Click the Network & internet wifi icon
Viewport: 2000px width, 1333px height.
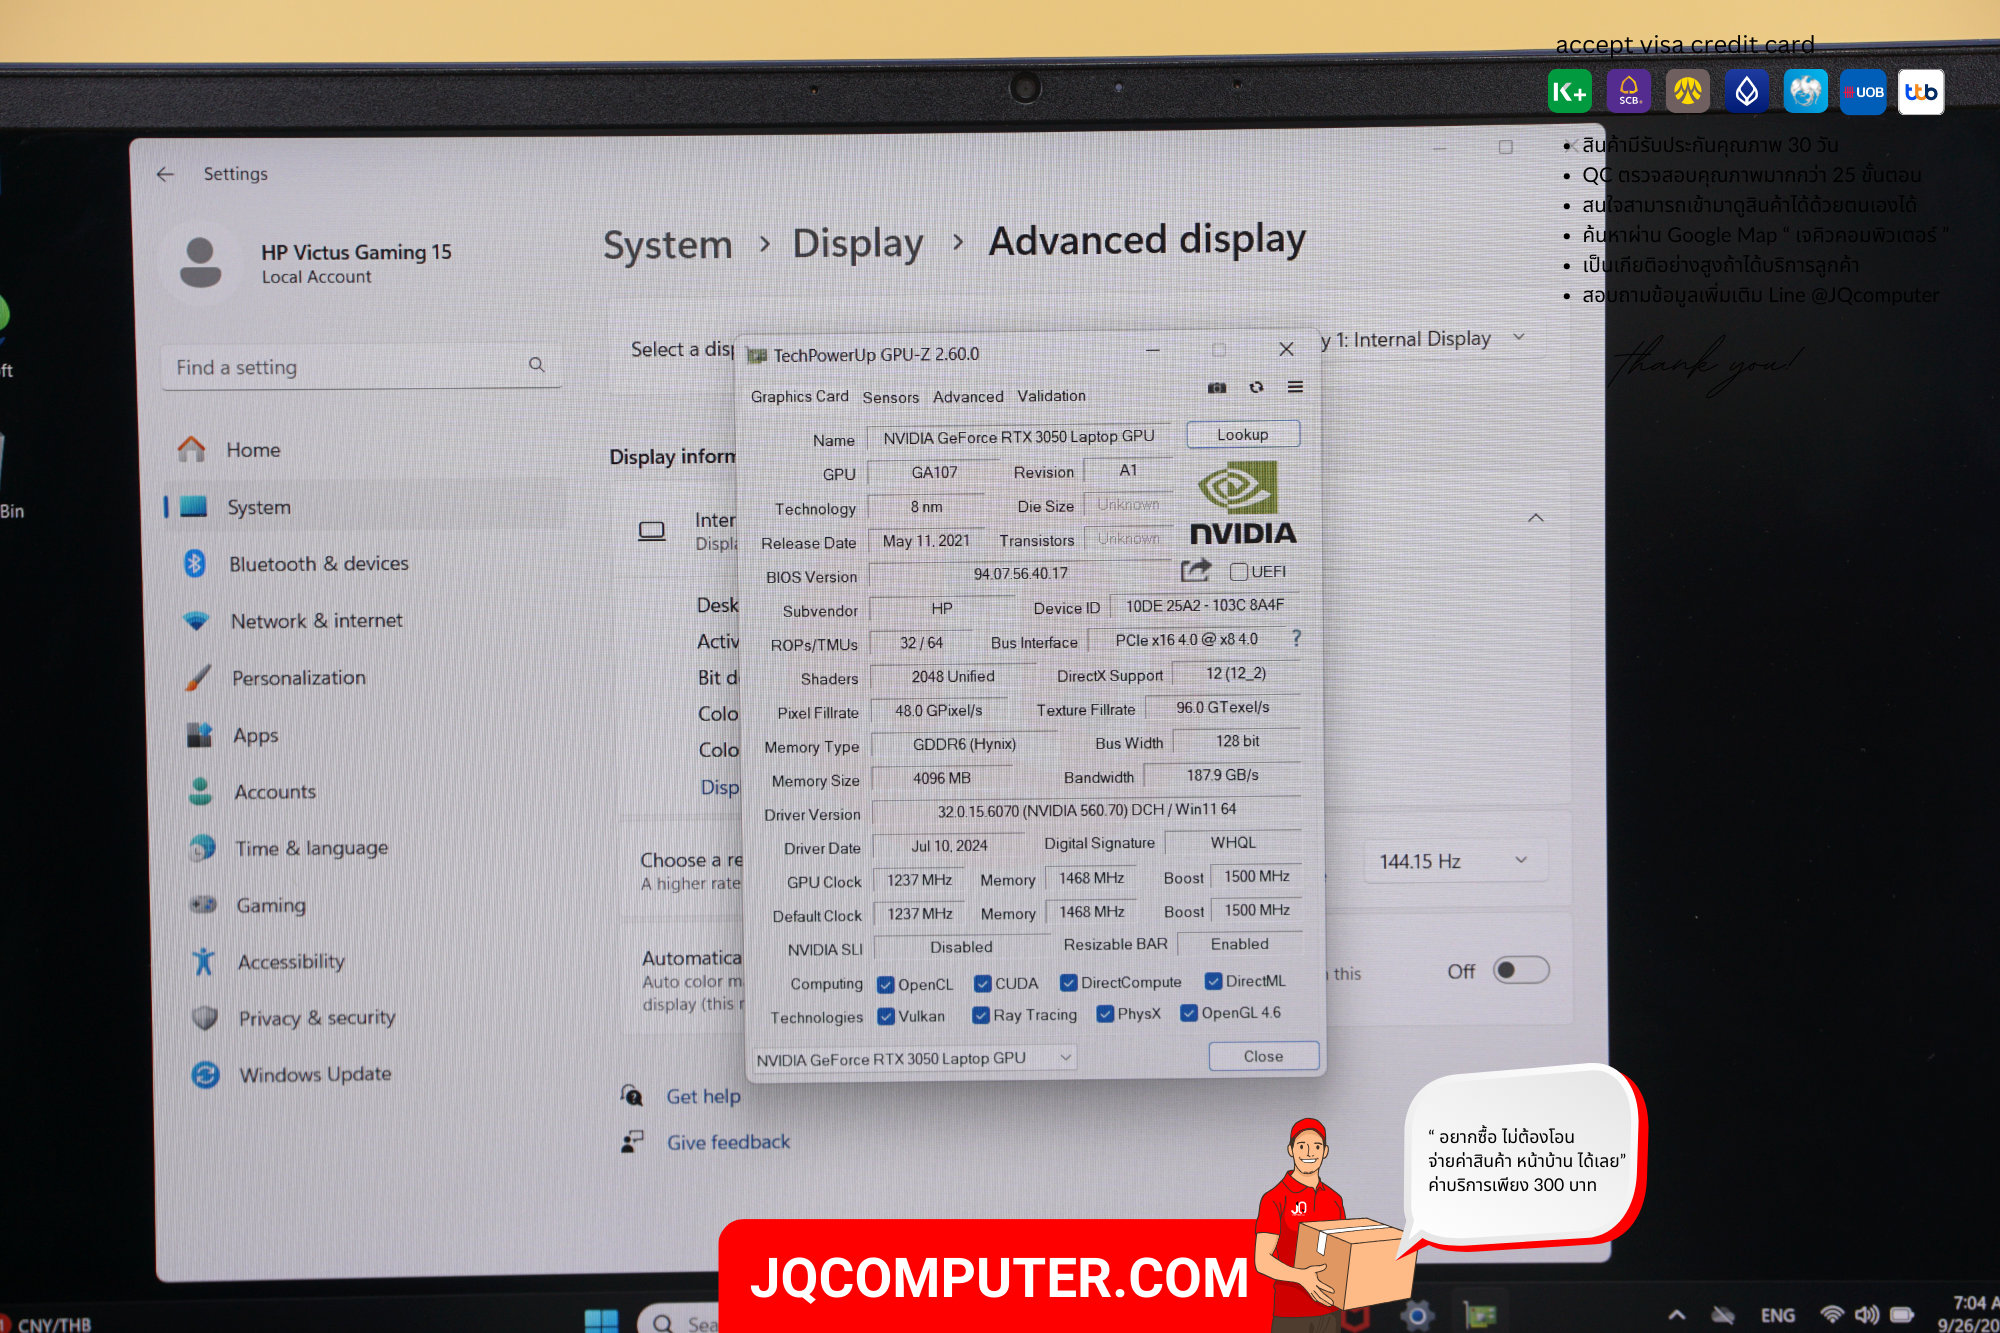click(196, 620)
